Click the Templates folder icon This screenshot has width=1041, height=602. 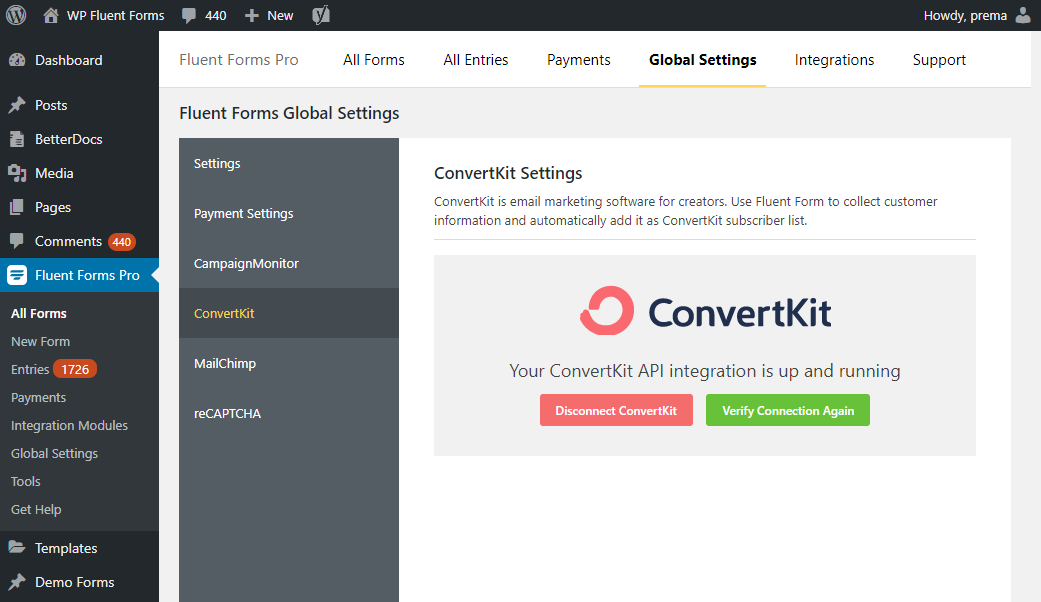(x=17, y=548)
